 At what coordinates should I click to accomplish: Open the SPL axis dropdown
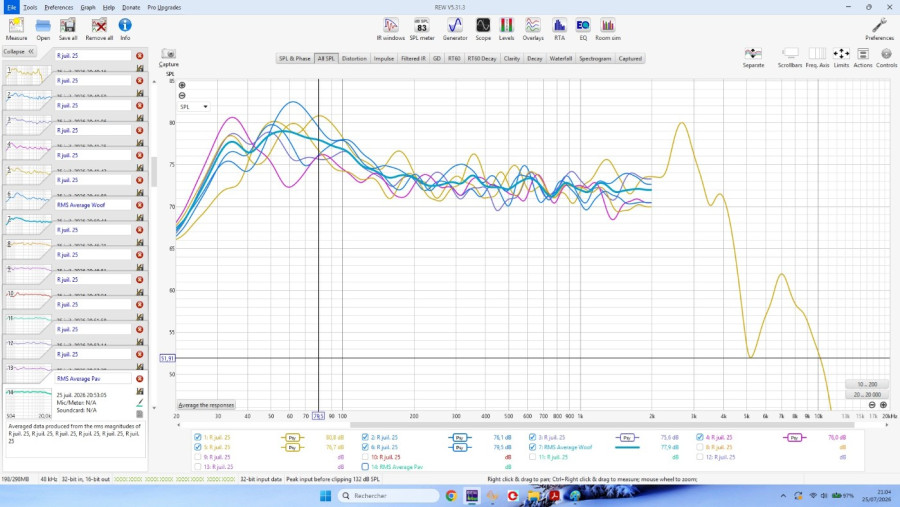193,107
